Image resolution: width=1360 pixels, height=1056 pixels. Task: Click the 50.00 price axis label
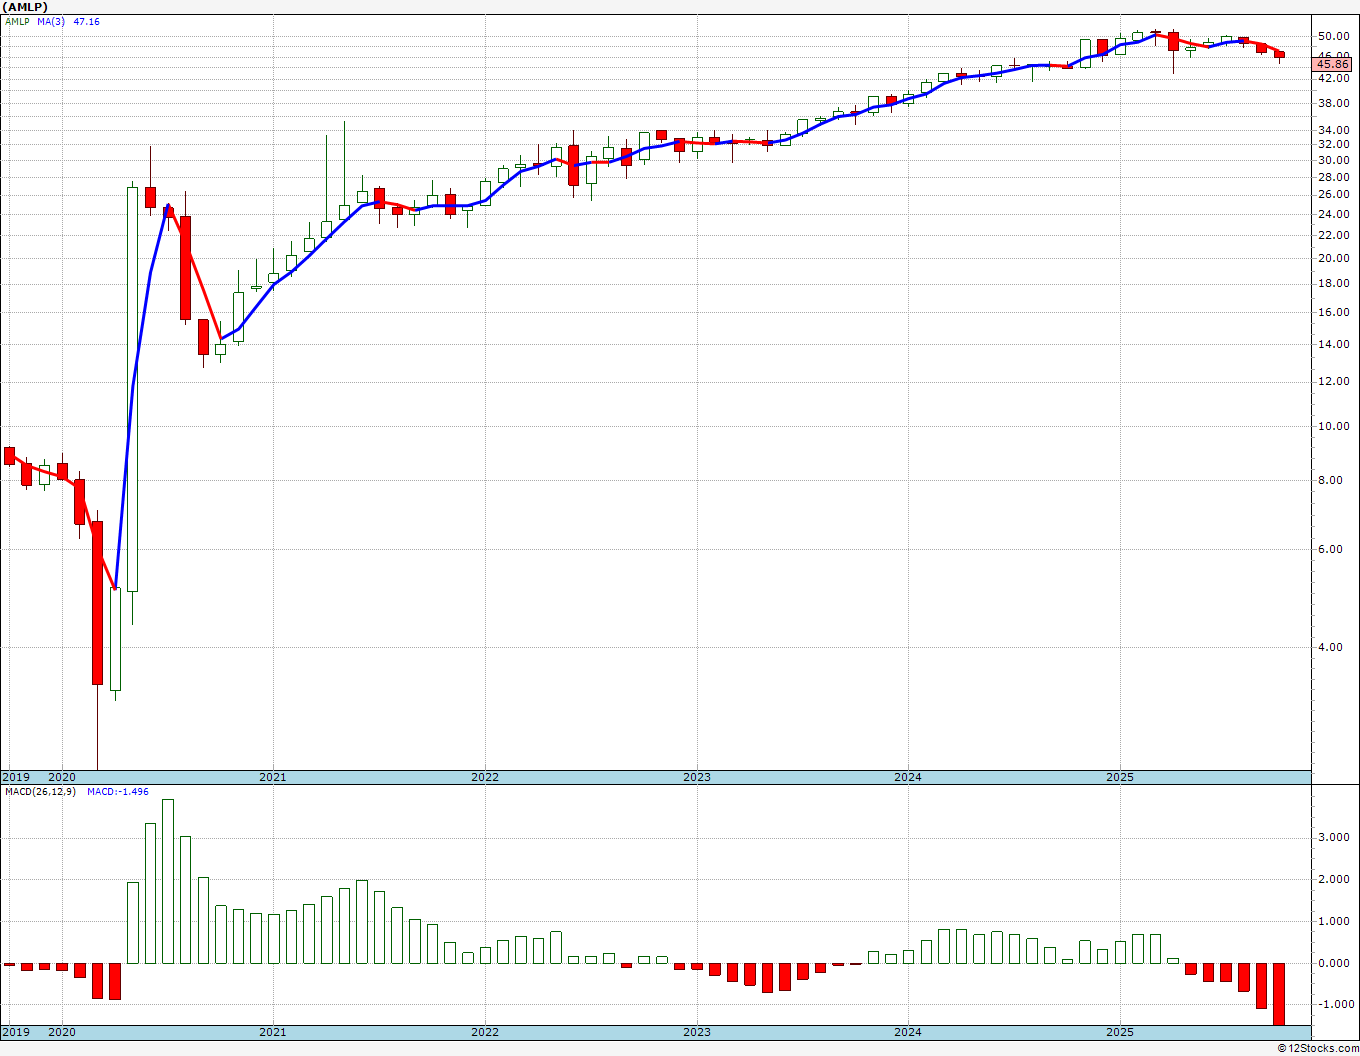tap(1334, 36)
